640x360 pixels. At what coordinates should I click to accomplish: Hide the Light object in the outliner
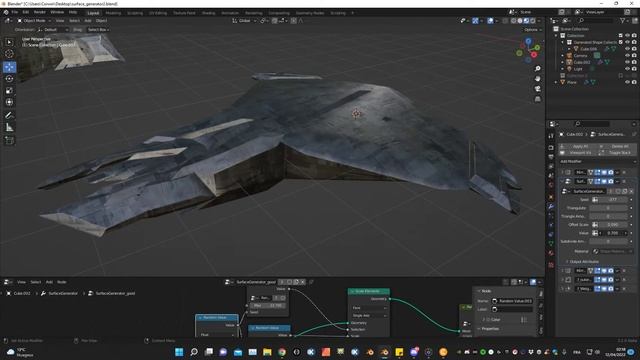point(627,69)
